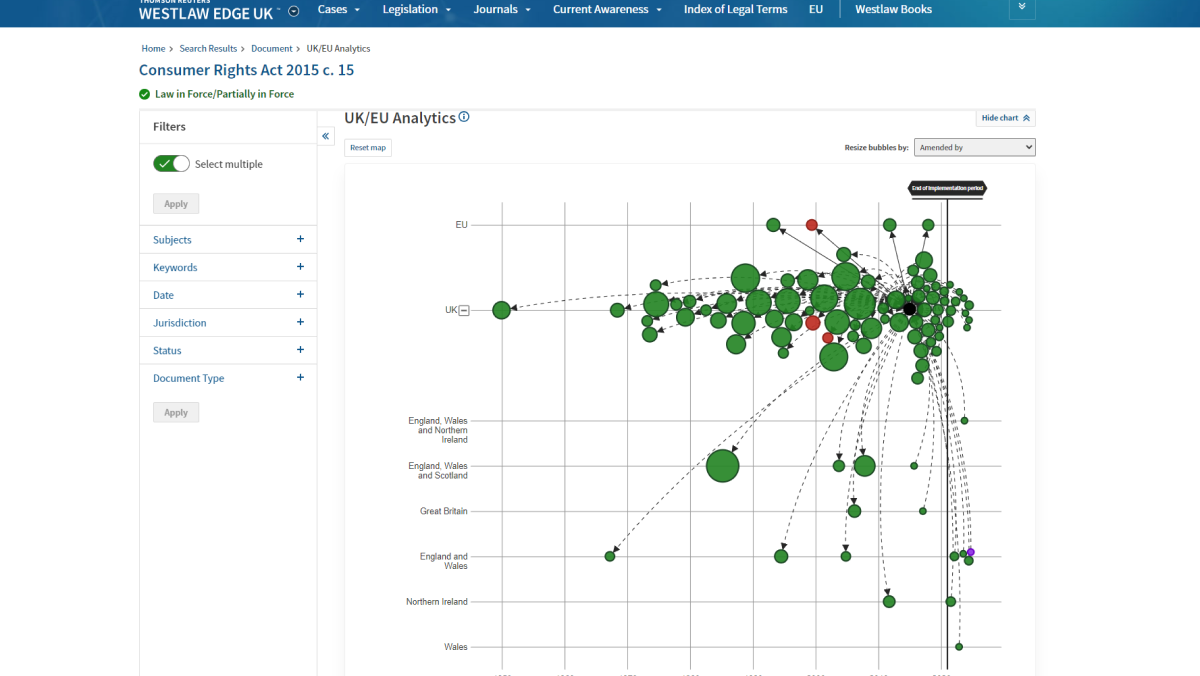Image resolution: width=1200 pixels, height=676 pixels.
Task: Click the Thomson Reuters orb icon beside Westlaw Edge UK
Action: [293, 11]
